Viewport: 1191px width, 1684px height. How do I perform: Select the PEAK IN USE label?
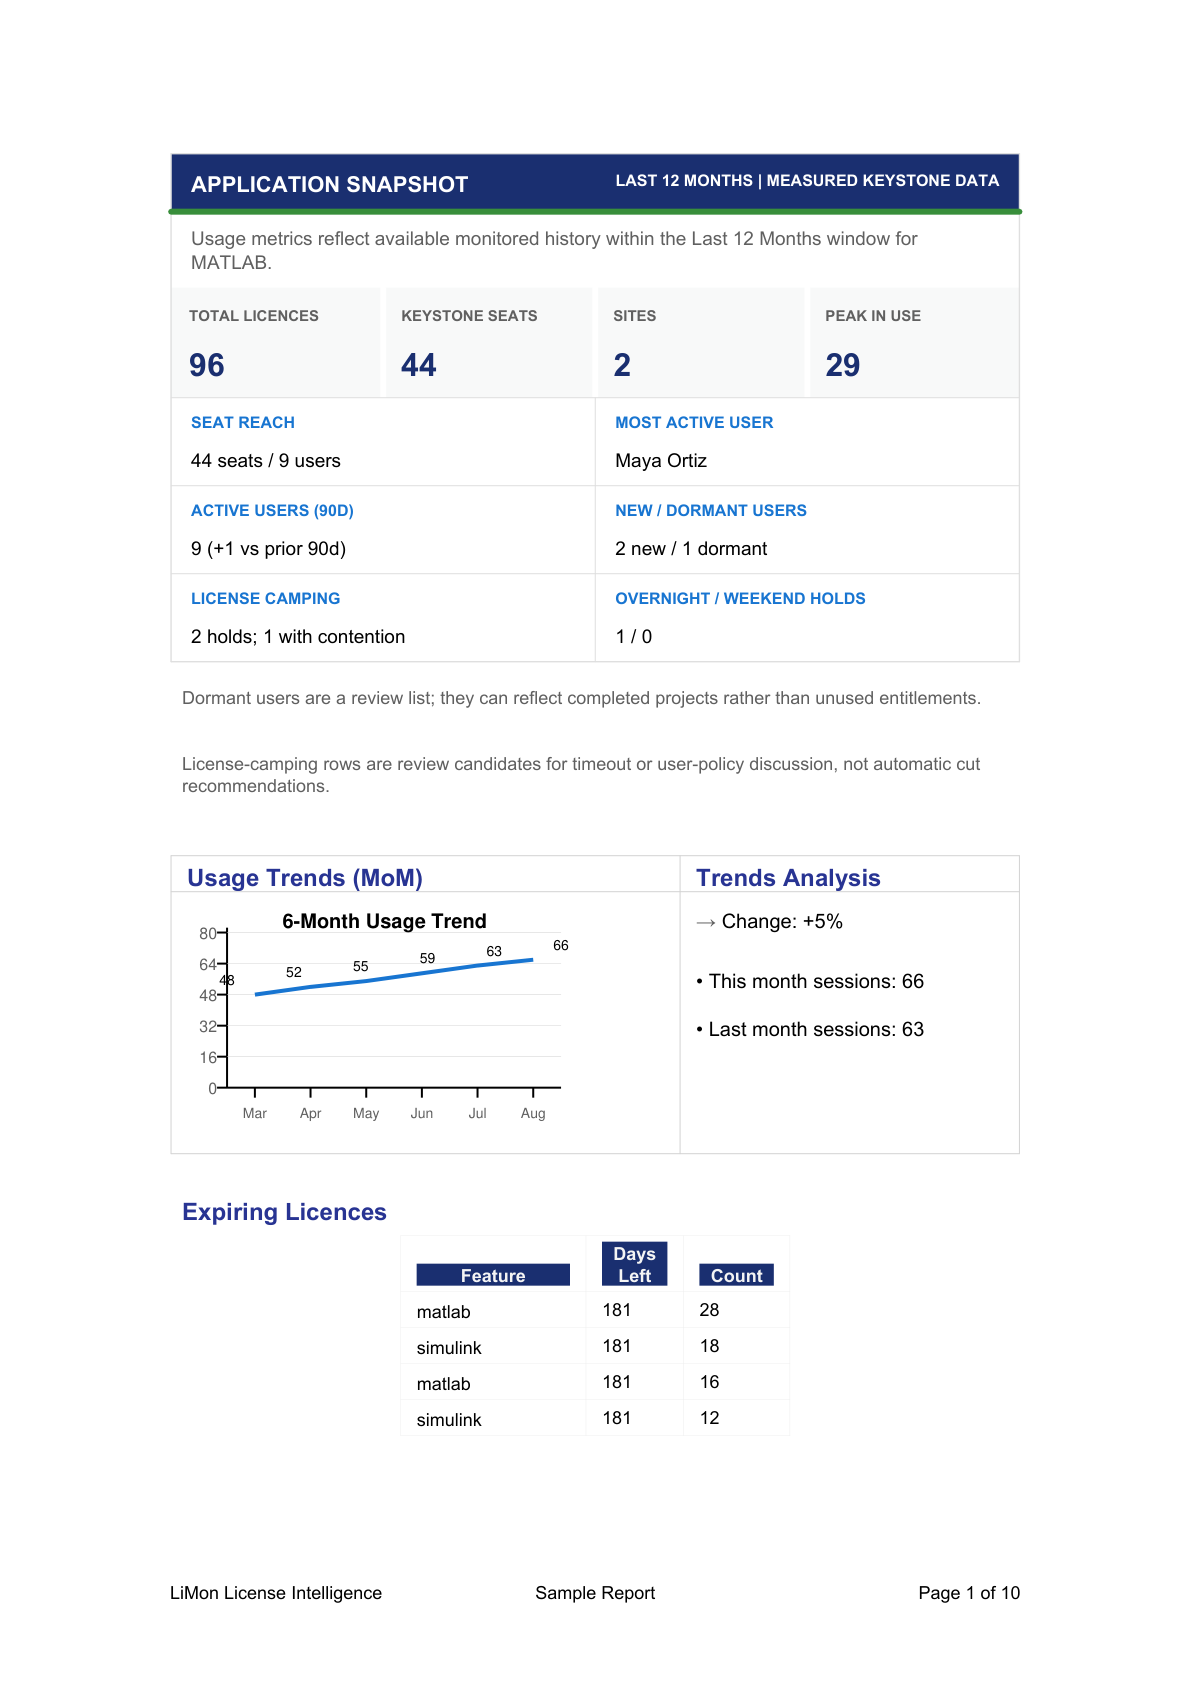pos(873,316)
